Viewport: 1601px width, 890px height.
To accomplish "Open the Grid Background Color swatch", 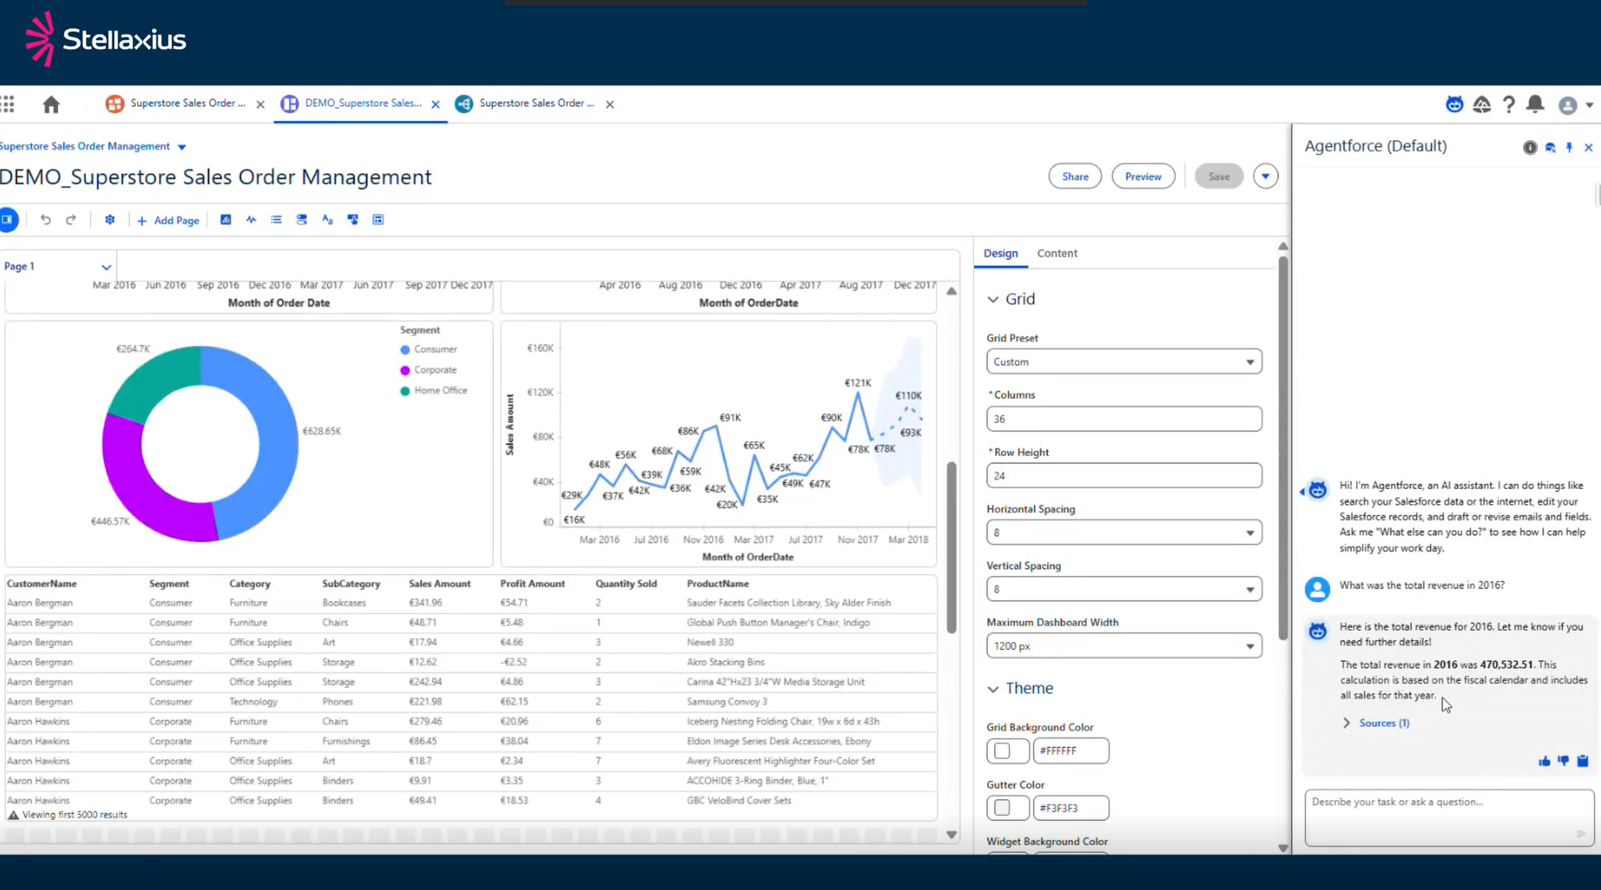I will [x=1003, y=751].
